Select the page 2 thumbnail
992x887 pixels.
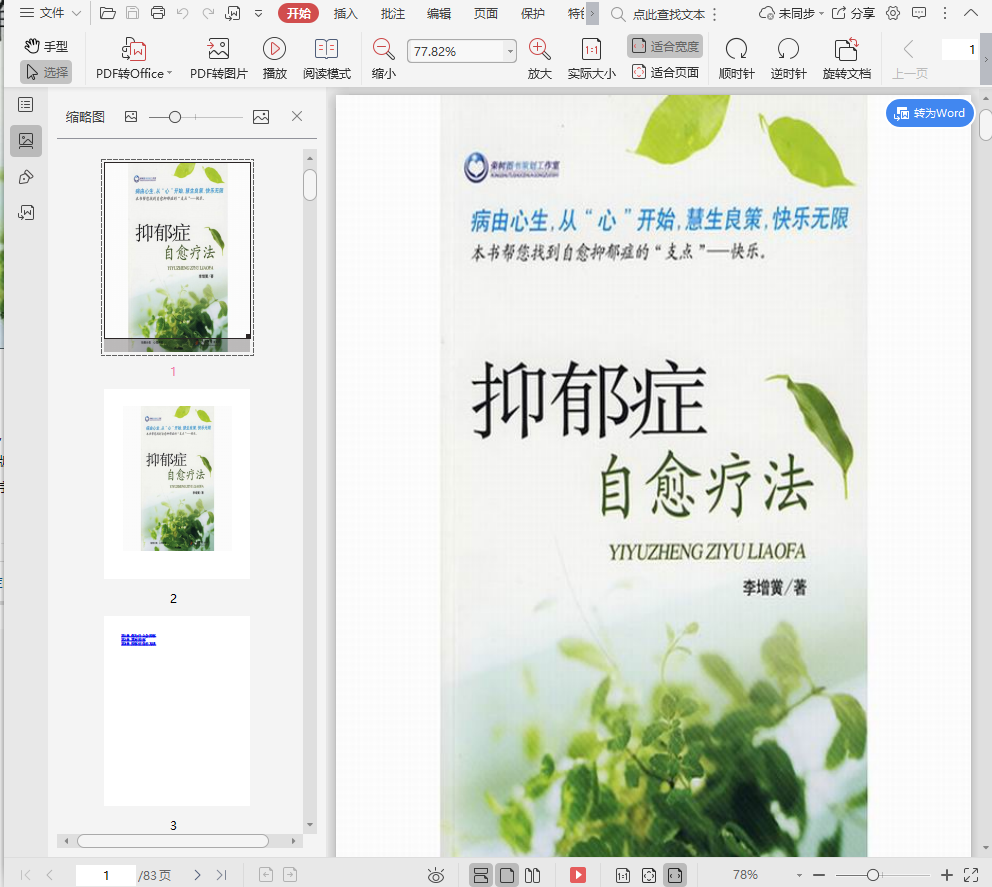click(x=177, y=483)
